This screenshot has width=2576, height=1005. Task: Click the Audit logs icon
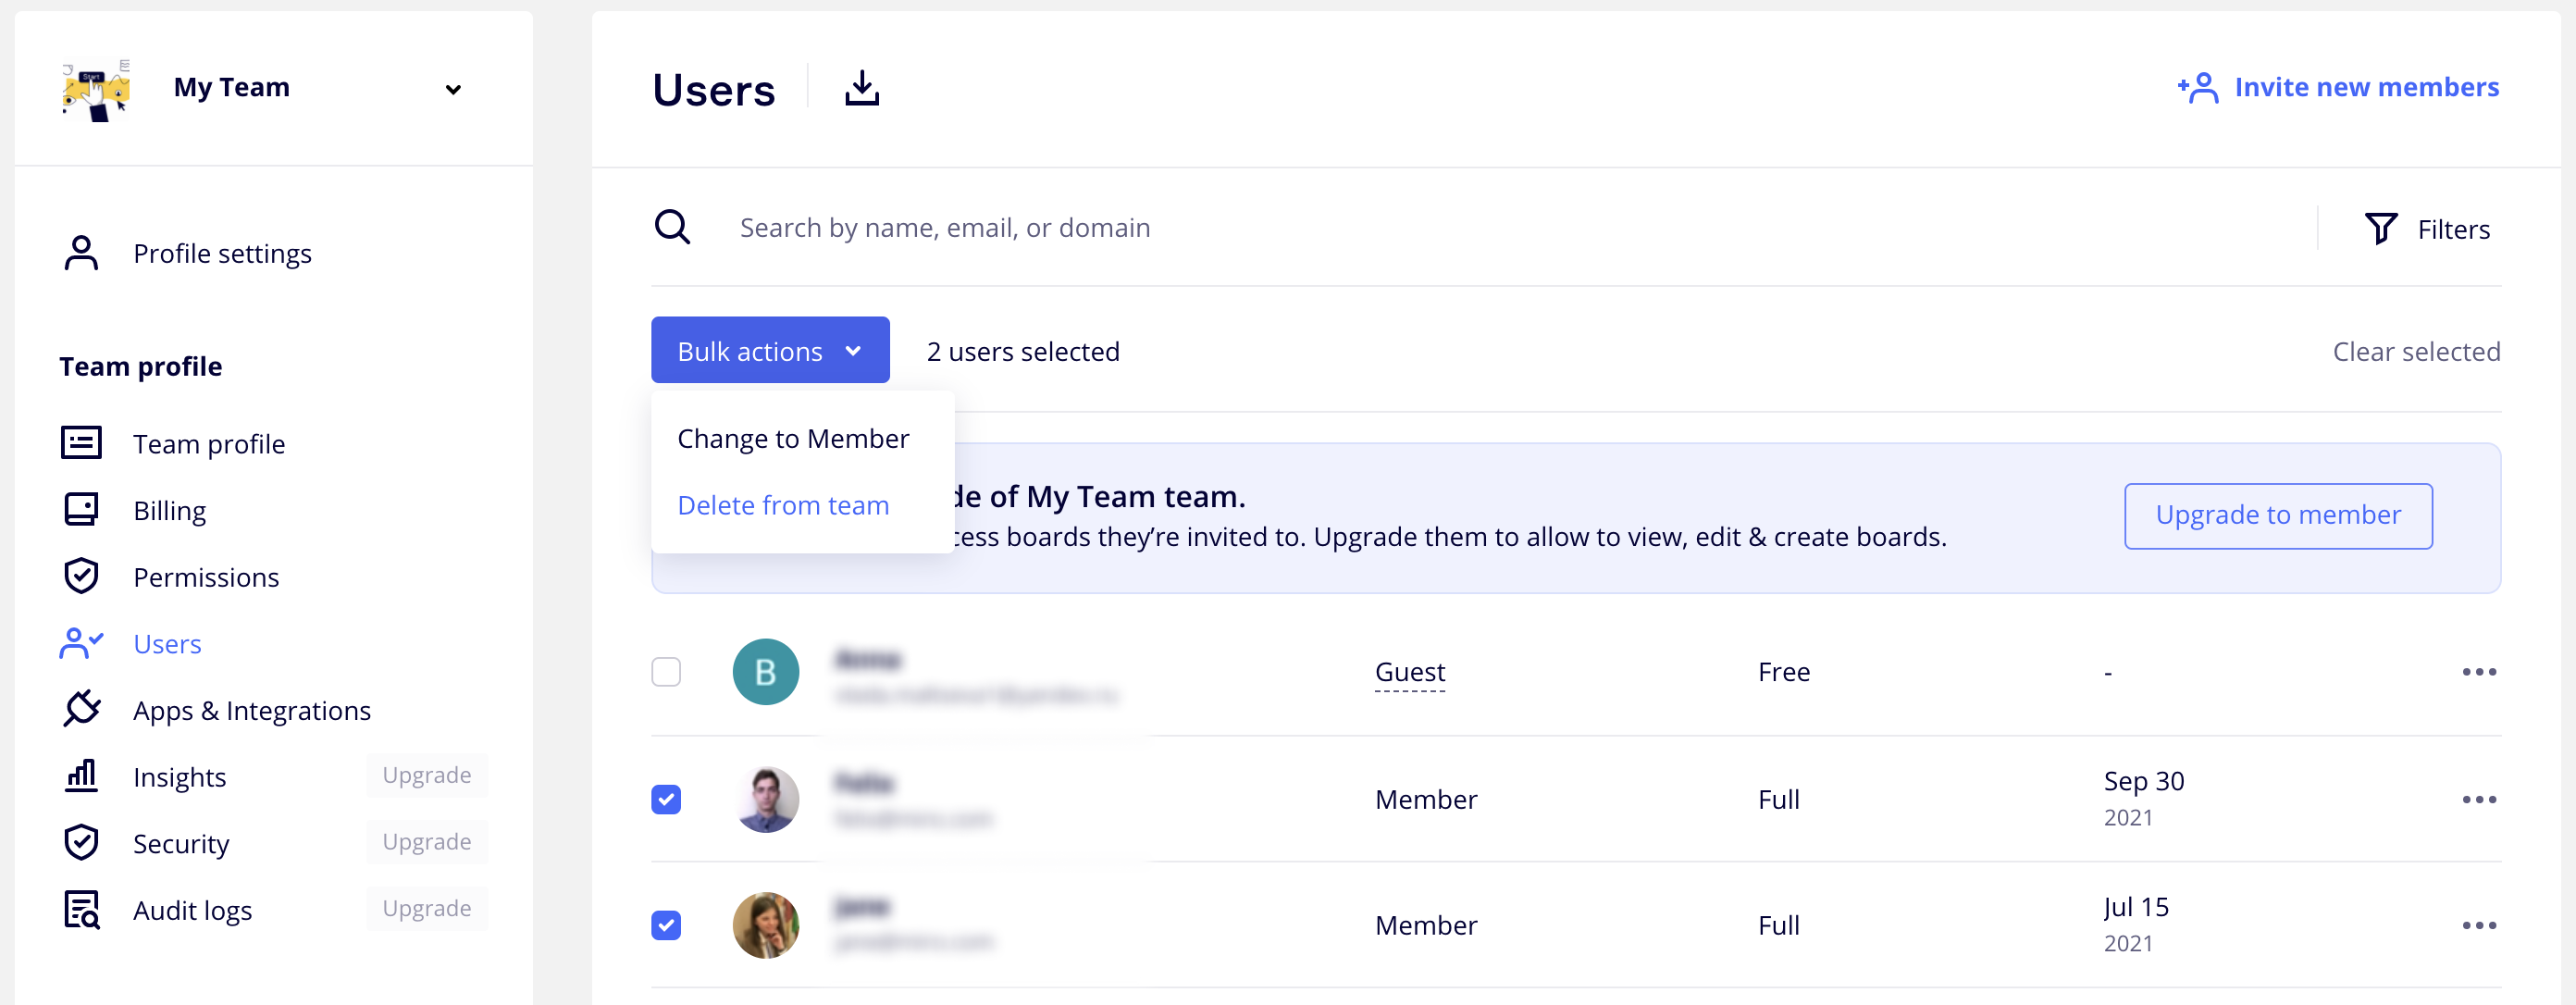click(x=81, y=910)
